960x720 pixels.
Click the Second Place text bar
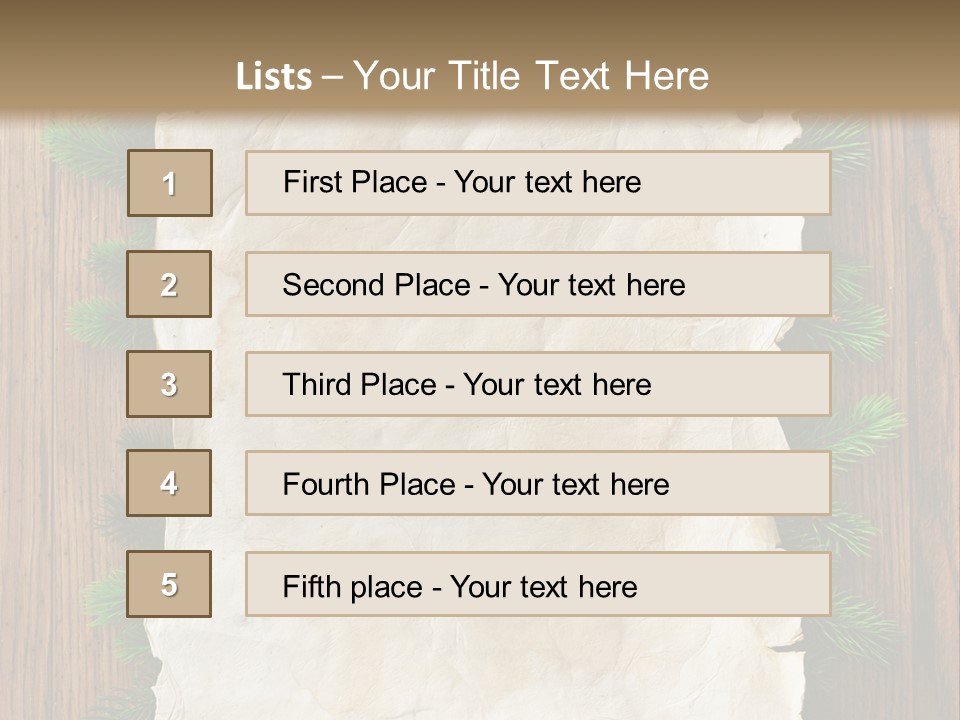click(x=538, y=284)
